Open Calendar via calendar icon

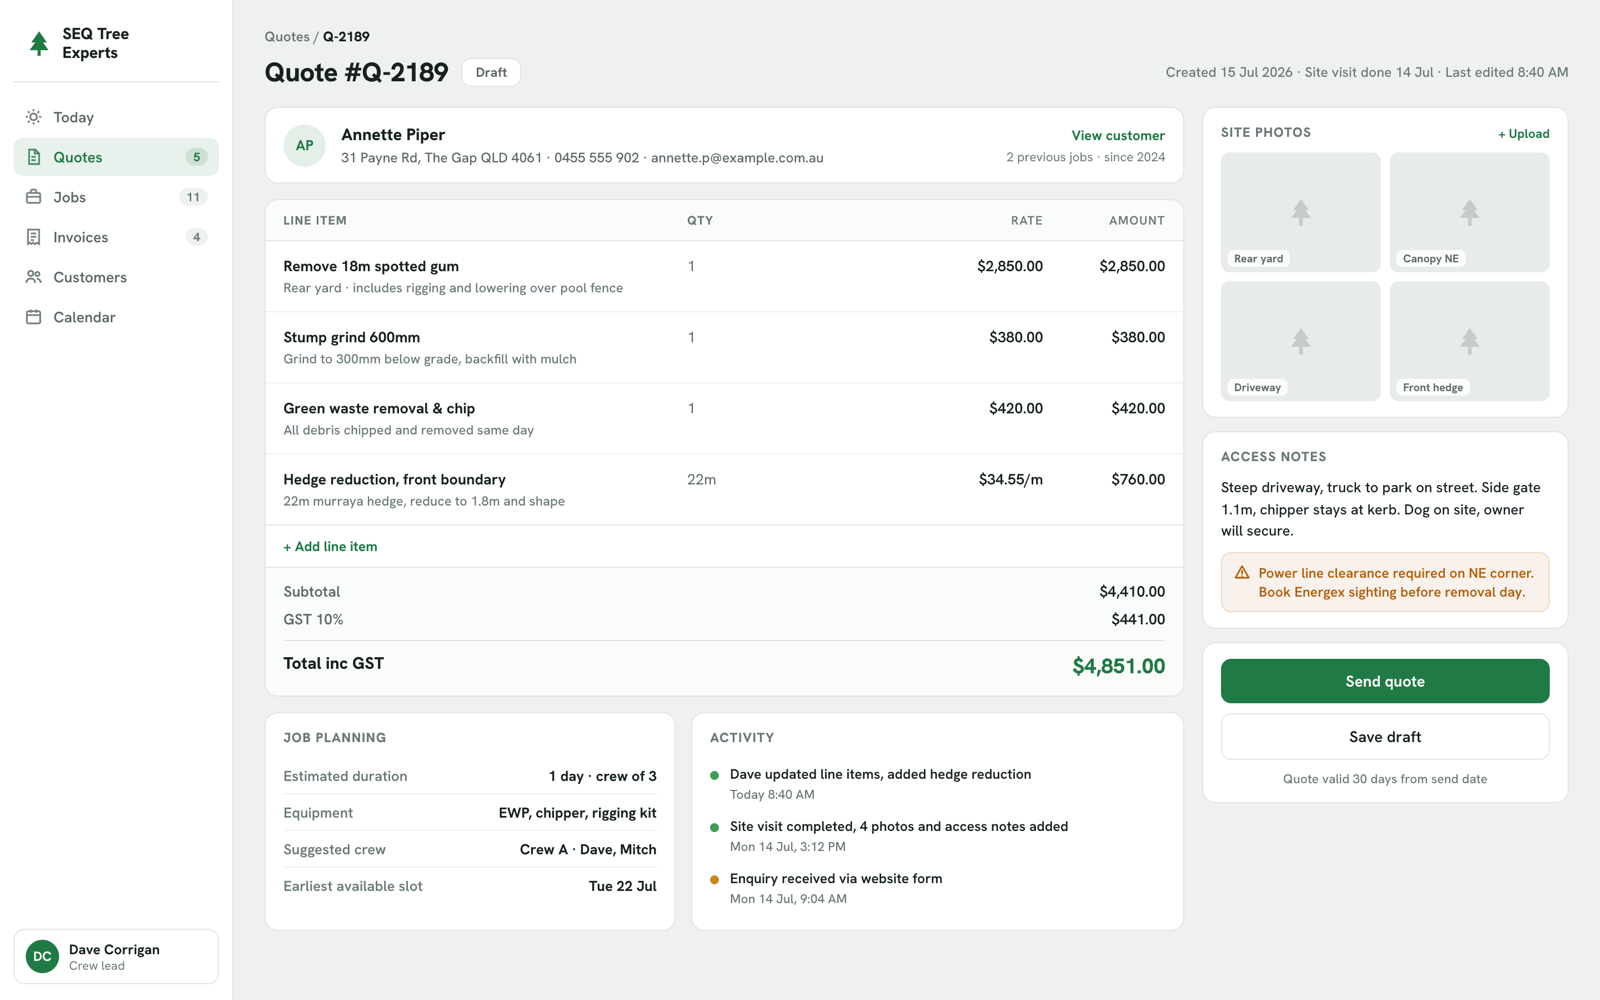(x=34, y=317)
